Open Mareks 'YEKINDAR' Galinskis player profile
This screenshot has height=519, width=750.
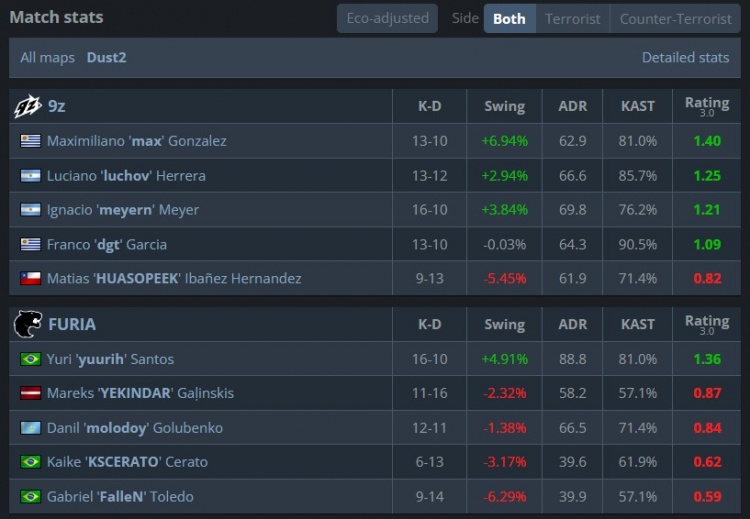(x=140, y=393)
